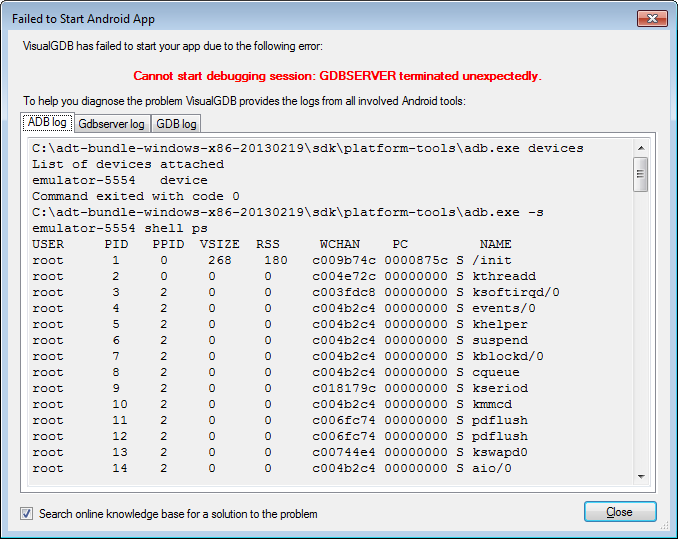Screen dimensions: 678x539
Task: Click the 'emulator-5554 shell ps' line
Action: pyautogui.click(x=120, y=228)
